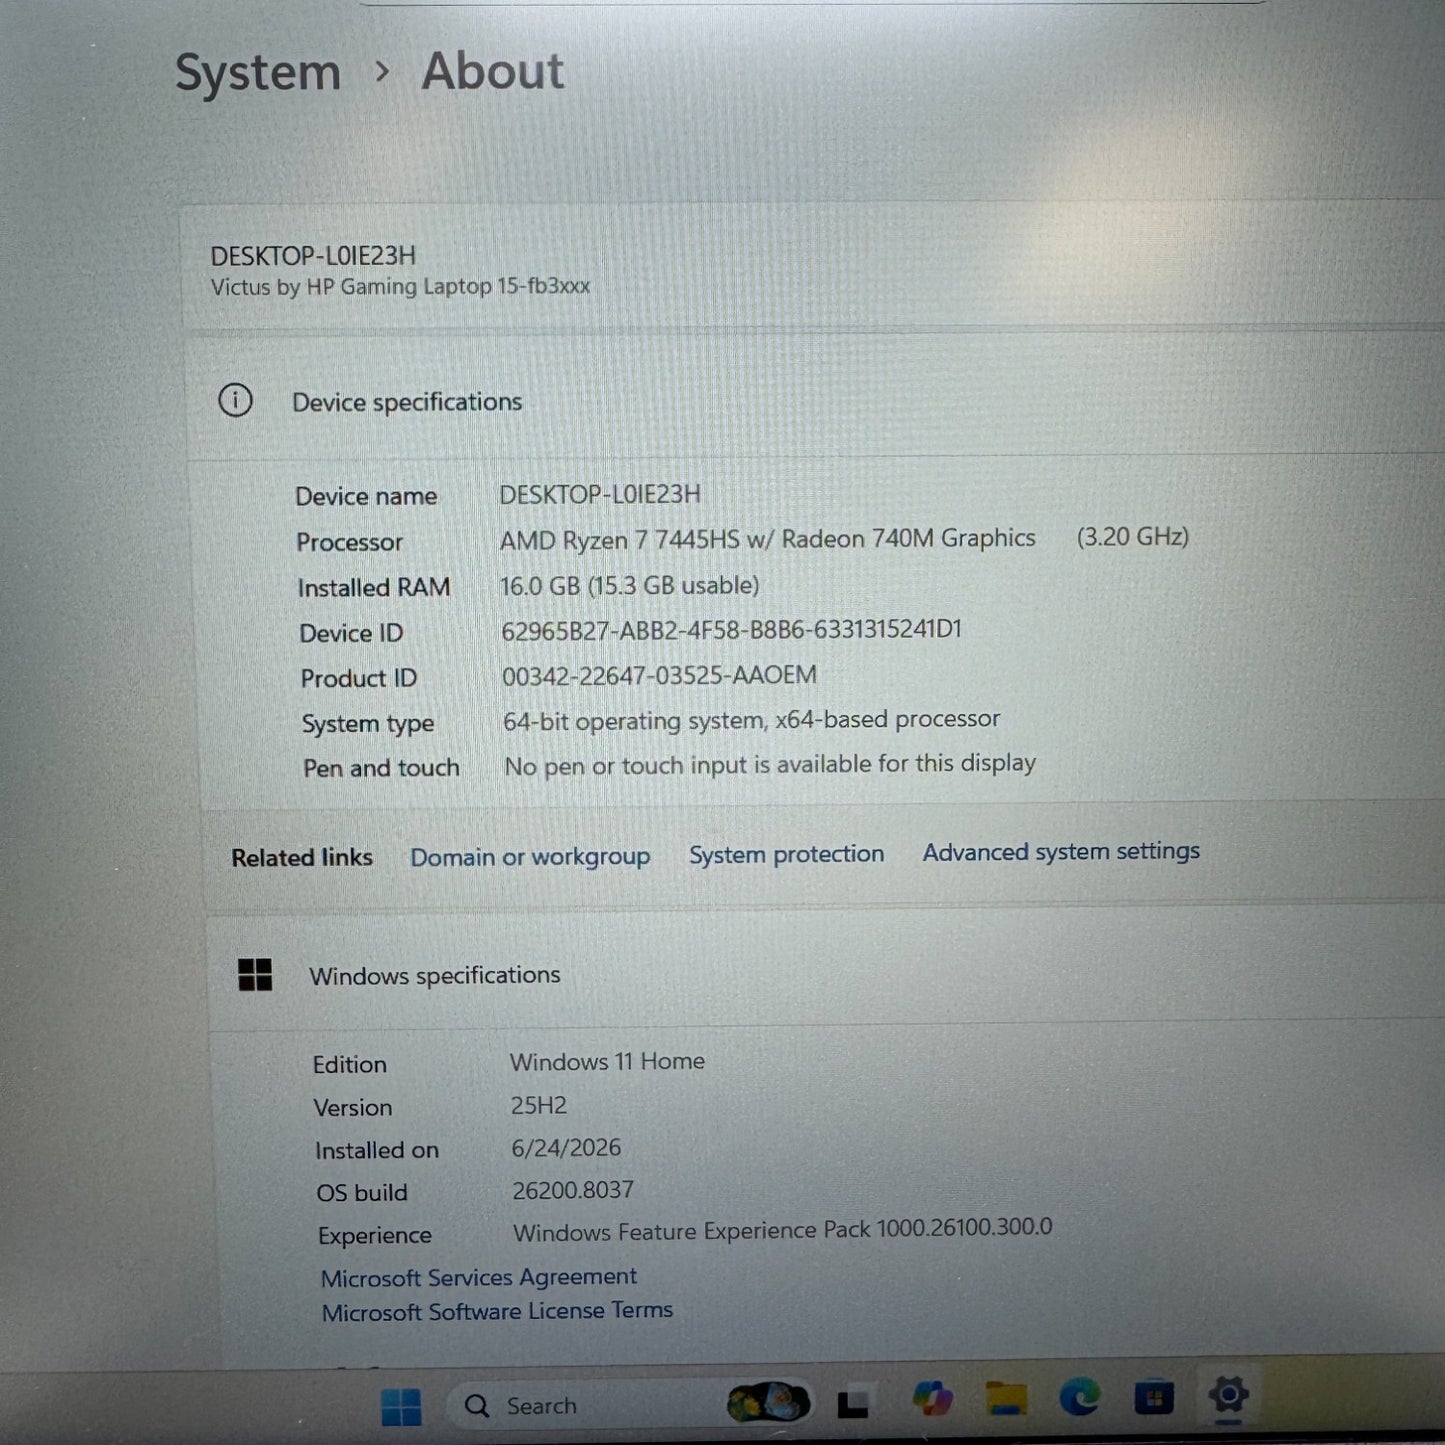Click the 'Processor' label

[349, 542]
